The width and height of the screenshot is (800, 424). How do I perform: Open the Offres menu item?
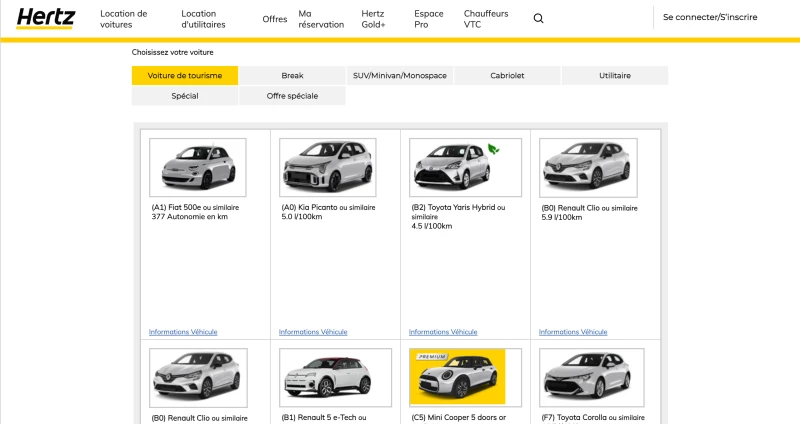274,19
